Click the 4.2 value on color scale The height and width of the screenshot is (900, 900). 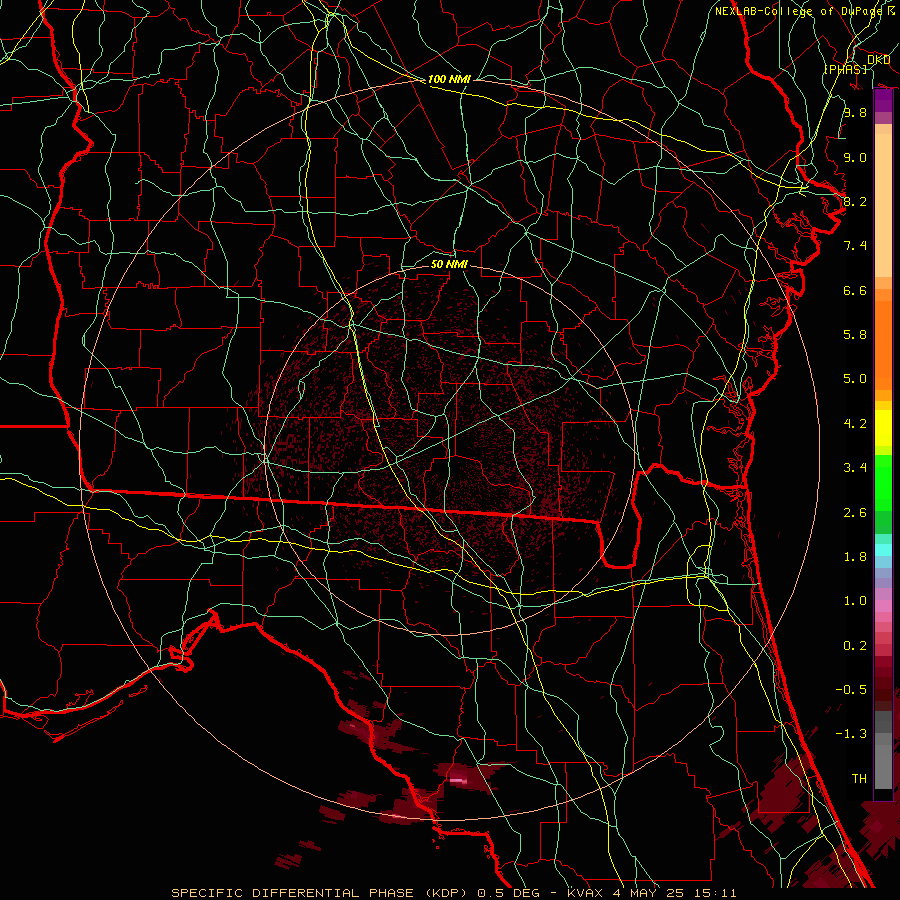(855, 424)
